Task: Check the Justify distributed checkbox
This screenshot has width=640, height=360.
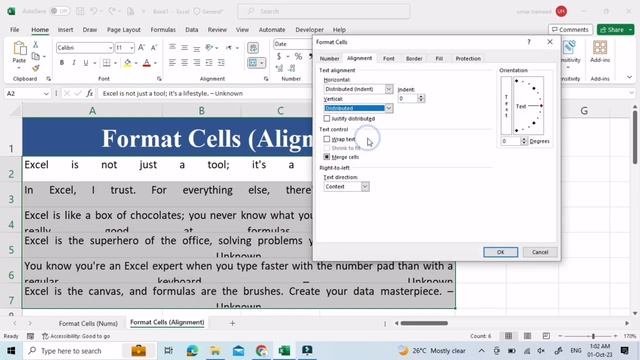Action: pyautogui.click(x=327, y=118)
